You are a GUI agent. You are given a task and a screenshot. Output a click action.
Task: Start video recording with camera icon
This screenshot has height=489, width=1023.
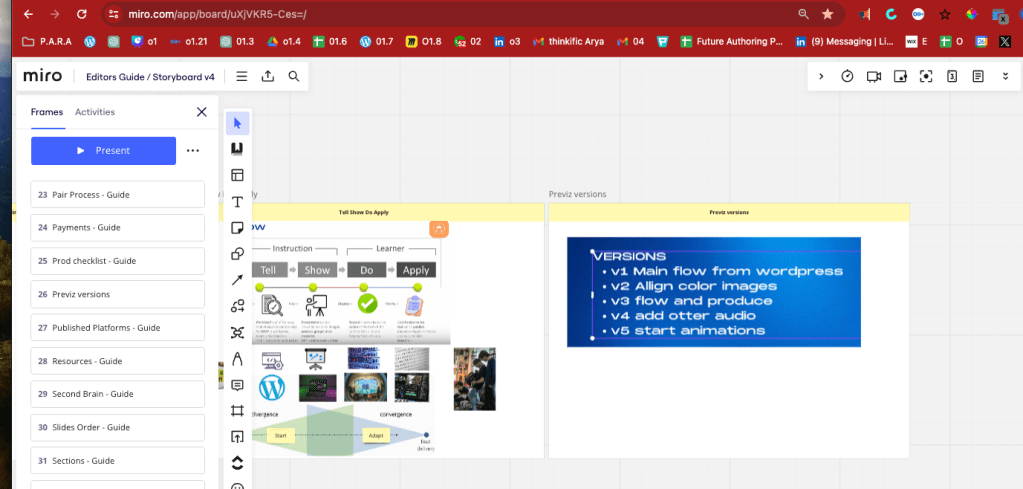(x=874, y=76)
